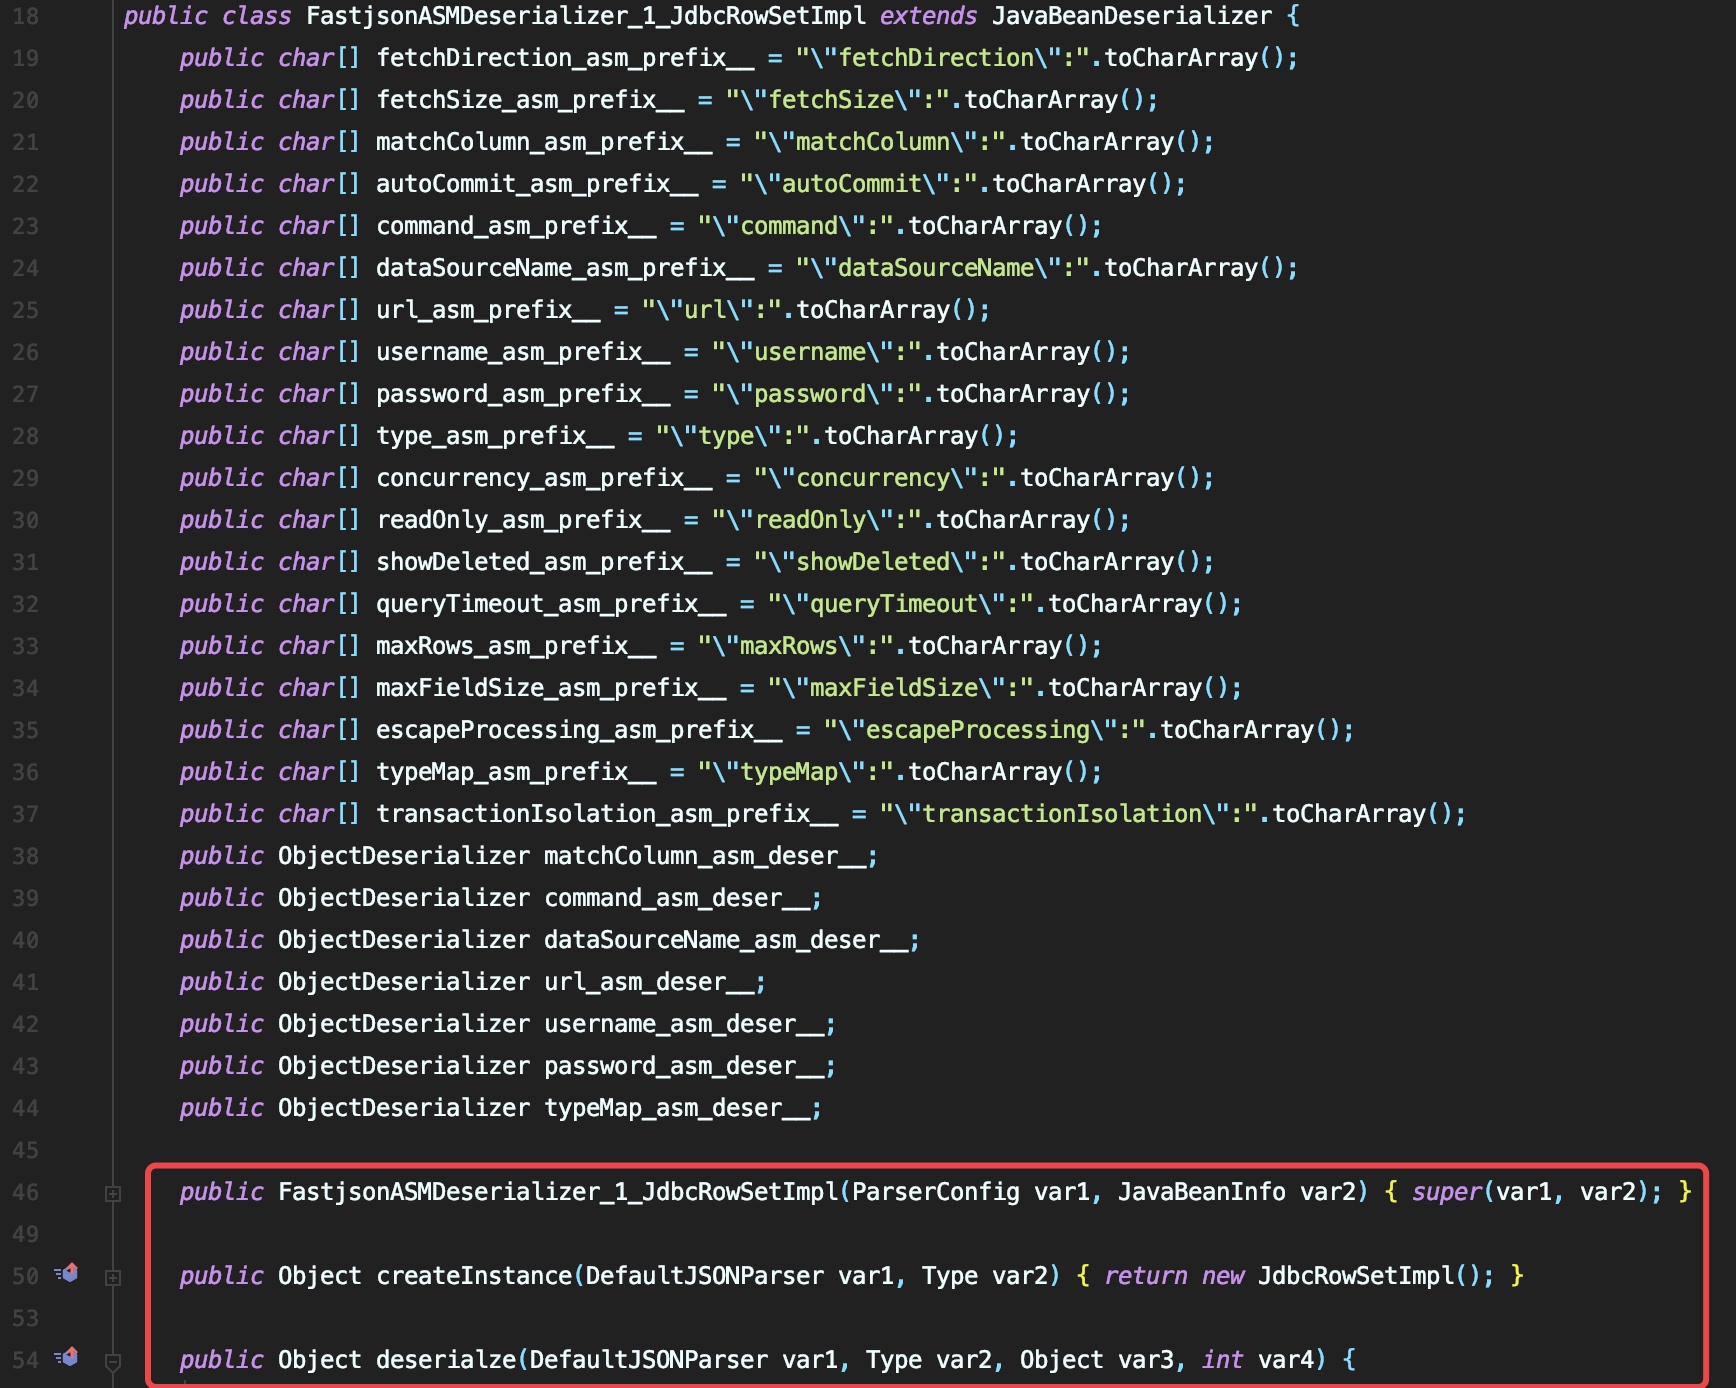Click the maxRows_asm_prefix__ field name

click(516, 646)
